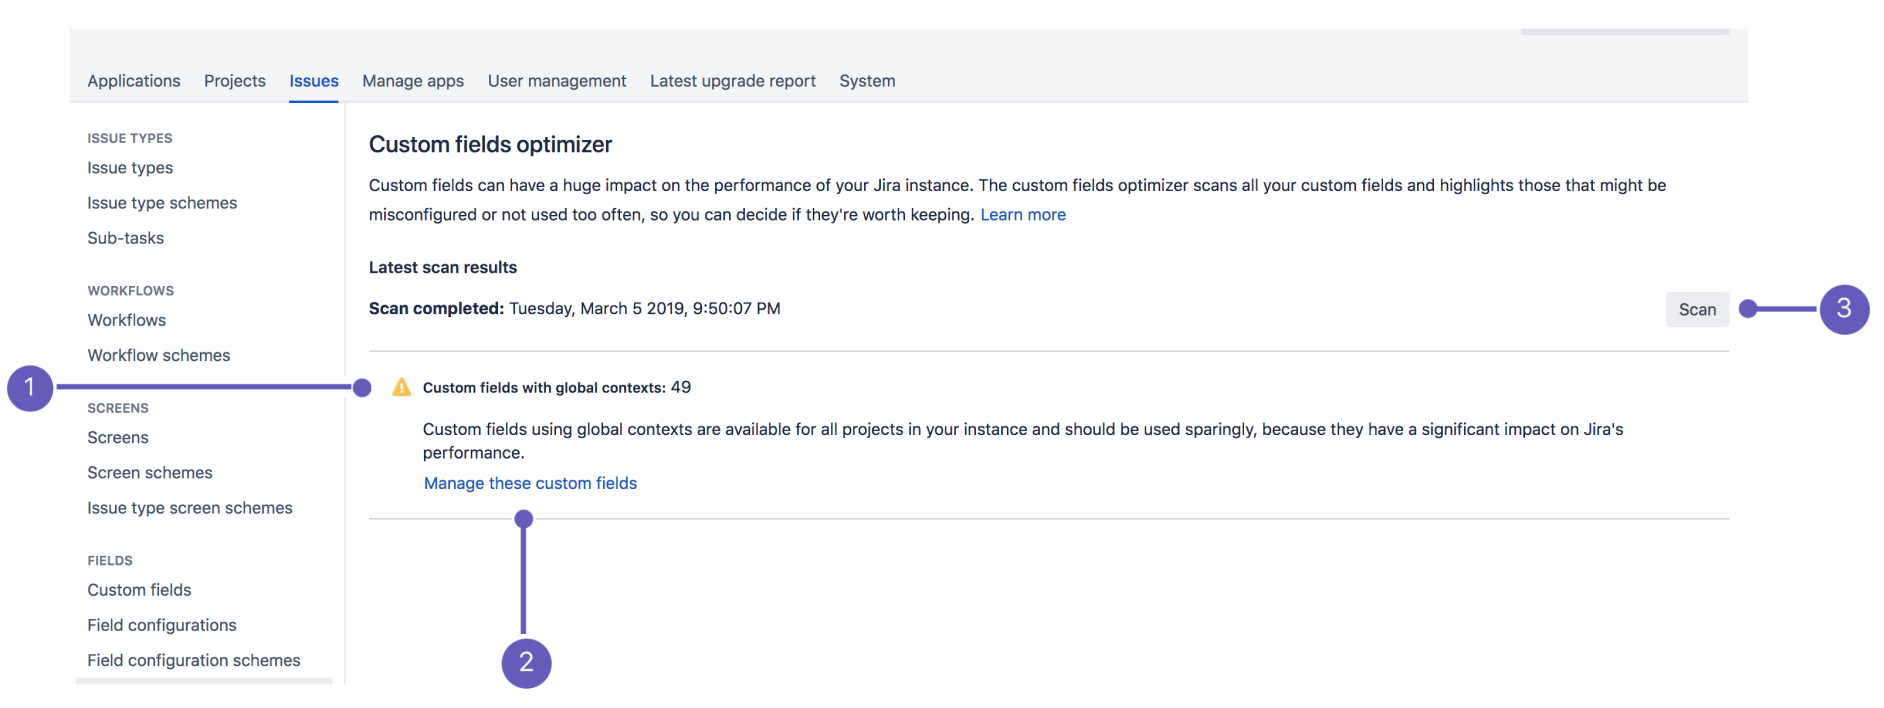Switch to the System tab
The image size is (1884, 708).
point(867,81)
